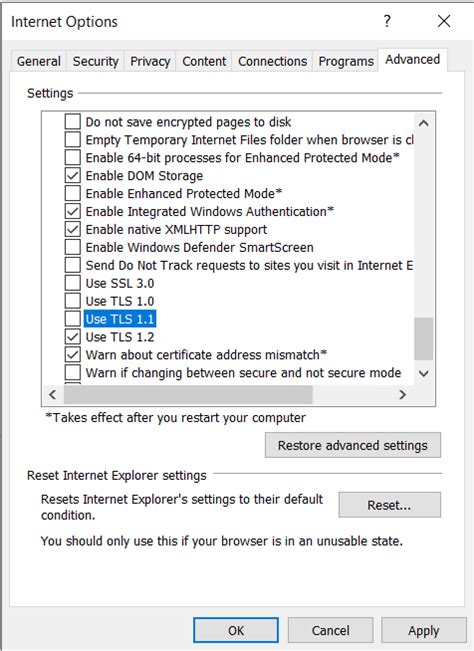Select the 'Use SSL 3.0' label text
This screenshot has height=651, width=474.
120,283
